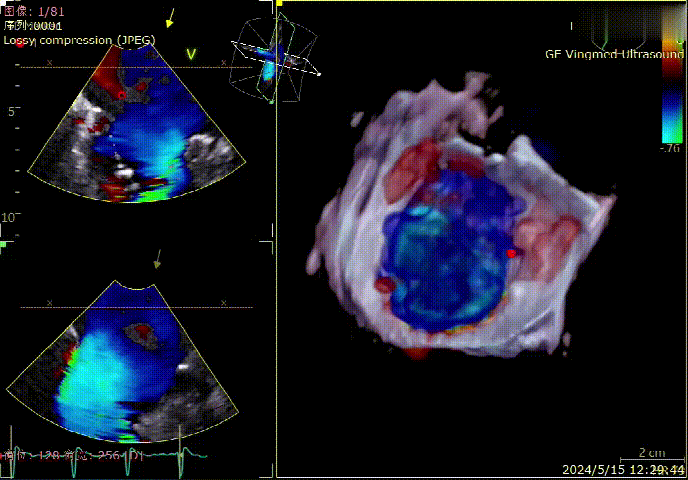The height and width of the screenshot is (480, 688).
Task: Click the yellow arrow above top sector
Action: point(170,18)
